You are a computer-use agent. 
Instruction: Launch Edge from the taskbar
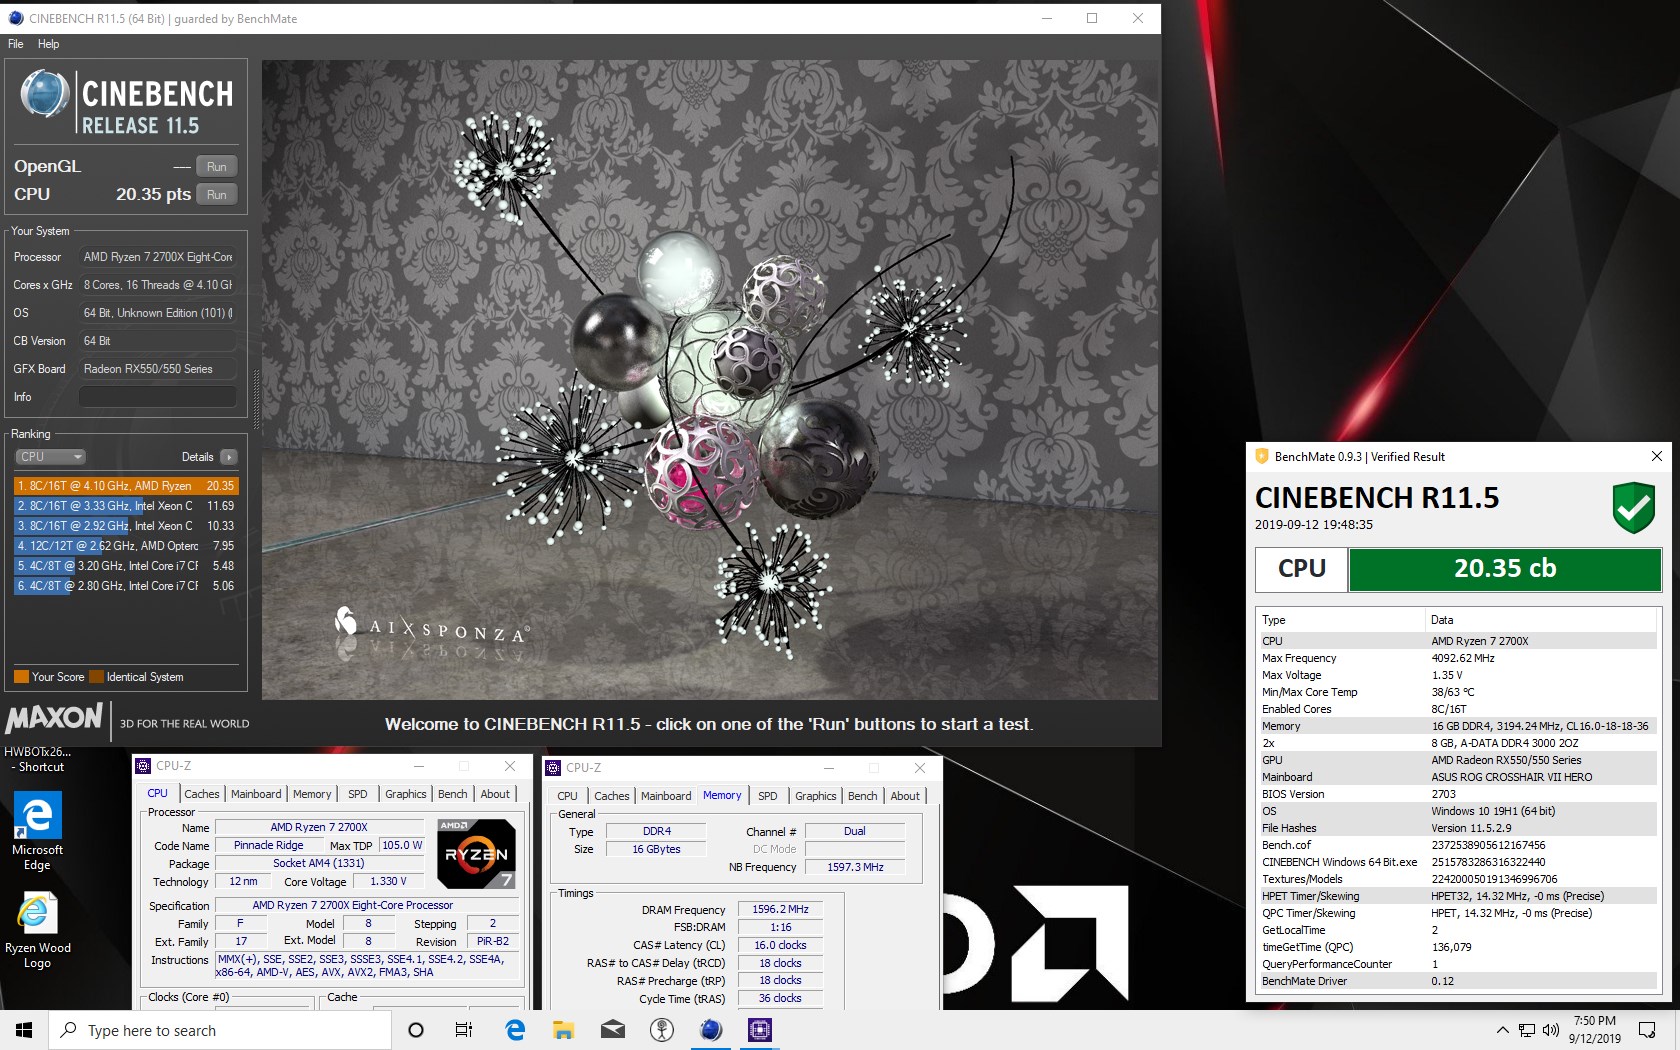[515, 1030]
